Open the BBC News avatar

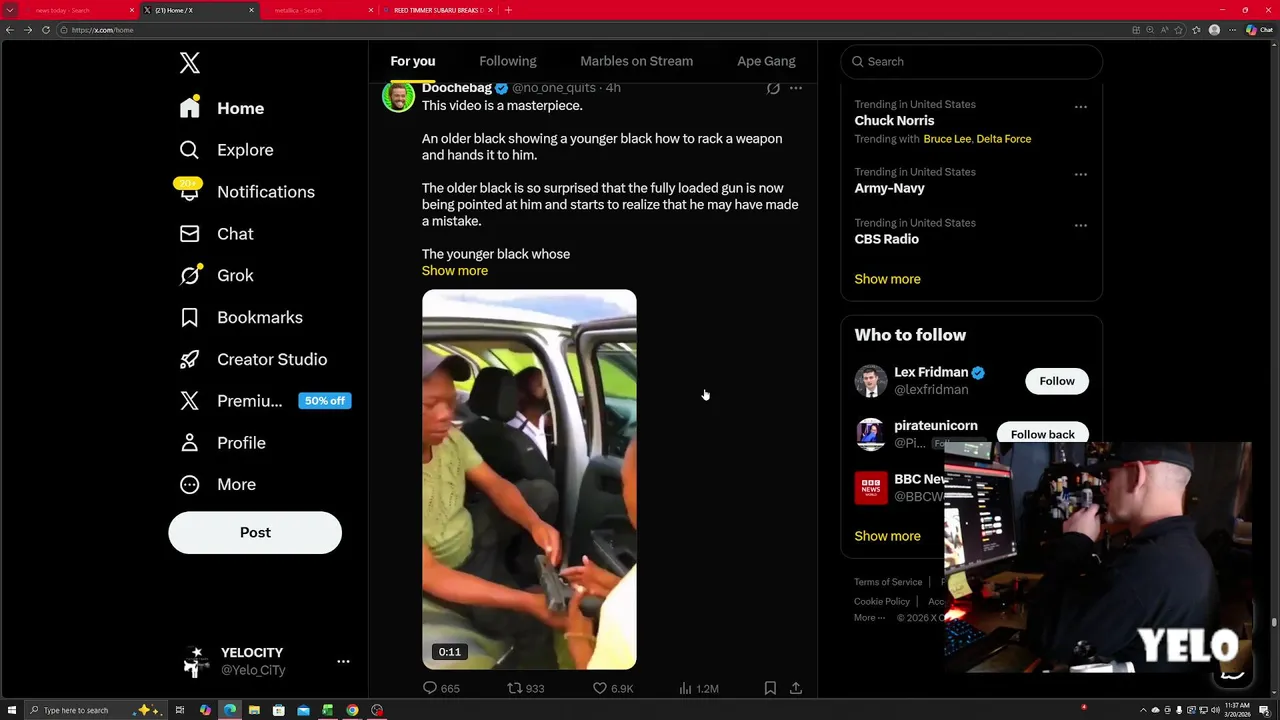871,488
